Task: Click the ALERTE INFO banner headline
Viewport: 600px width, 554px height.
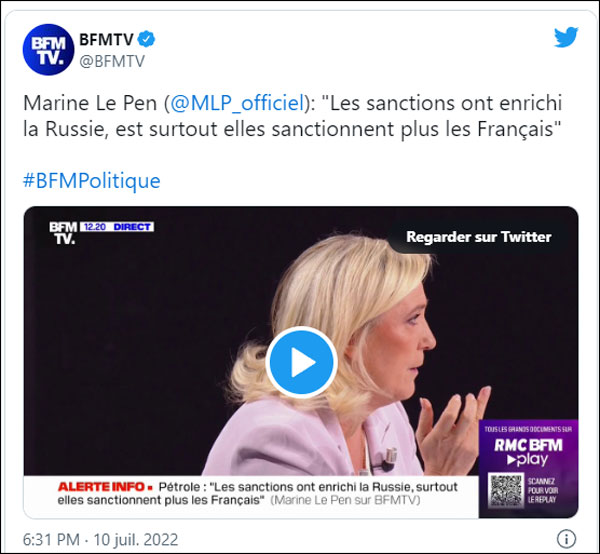Action: (258, 494)
